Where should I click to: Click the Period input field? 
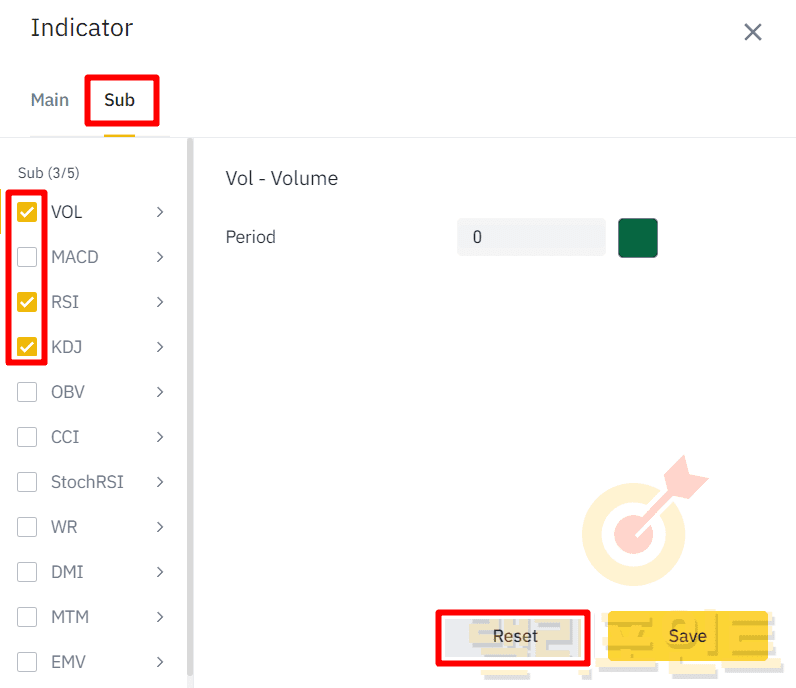coord(531,238)
